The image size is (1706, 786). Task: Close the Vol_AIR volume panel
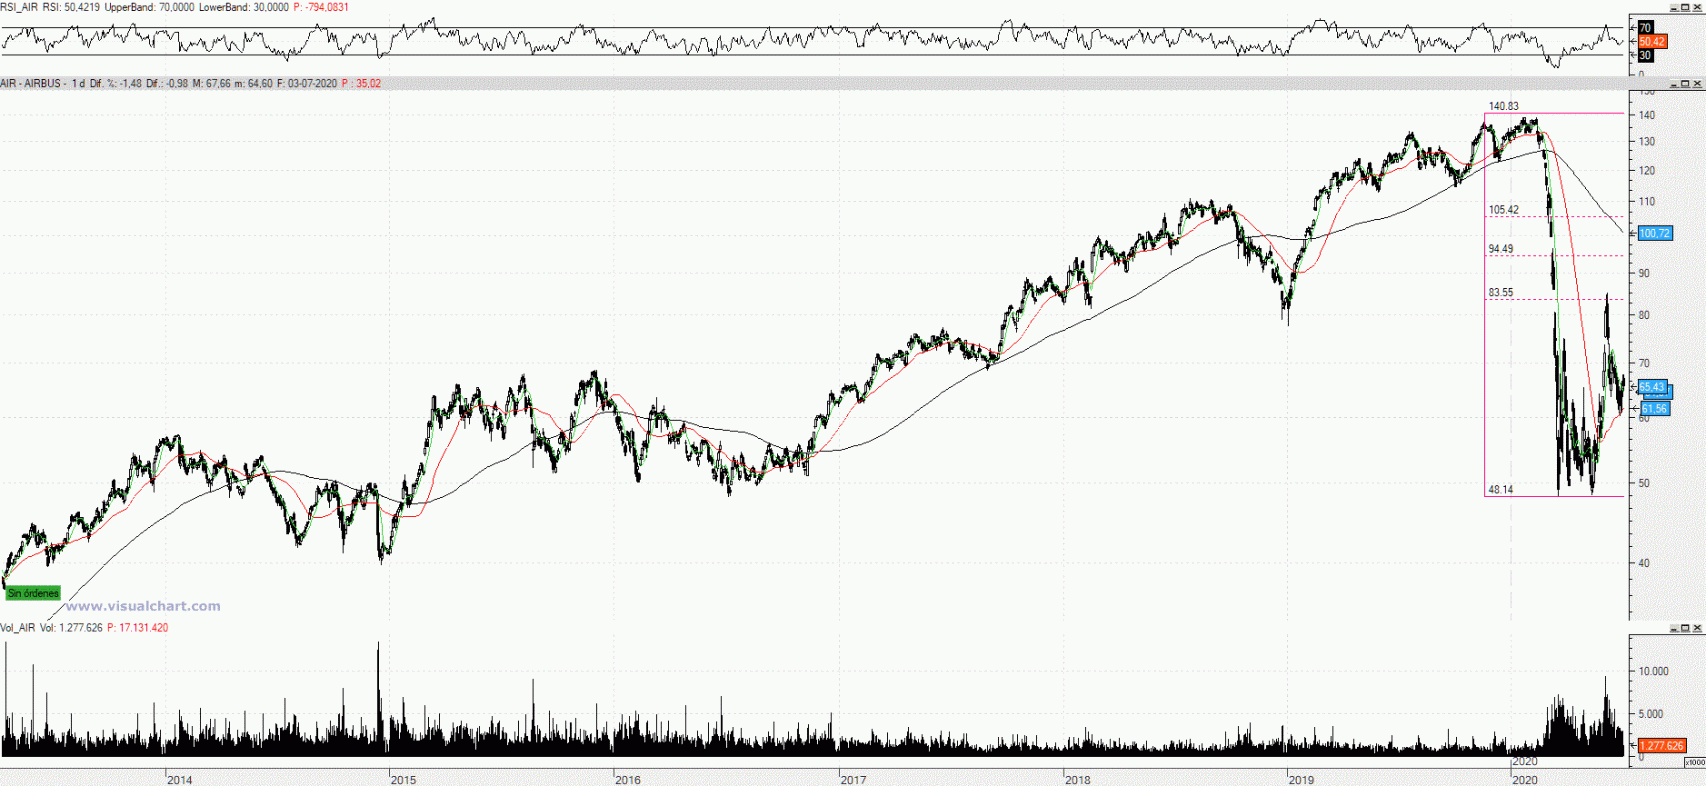pyautogui.click(x=1697, y=628)
